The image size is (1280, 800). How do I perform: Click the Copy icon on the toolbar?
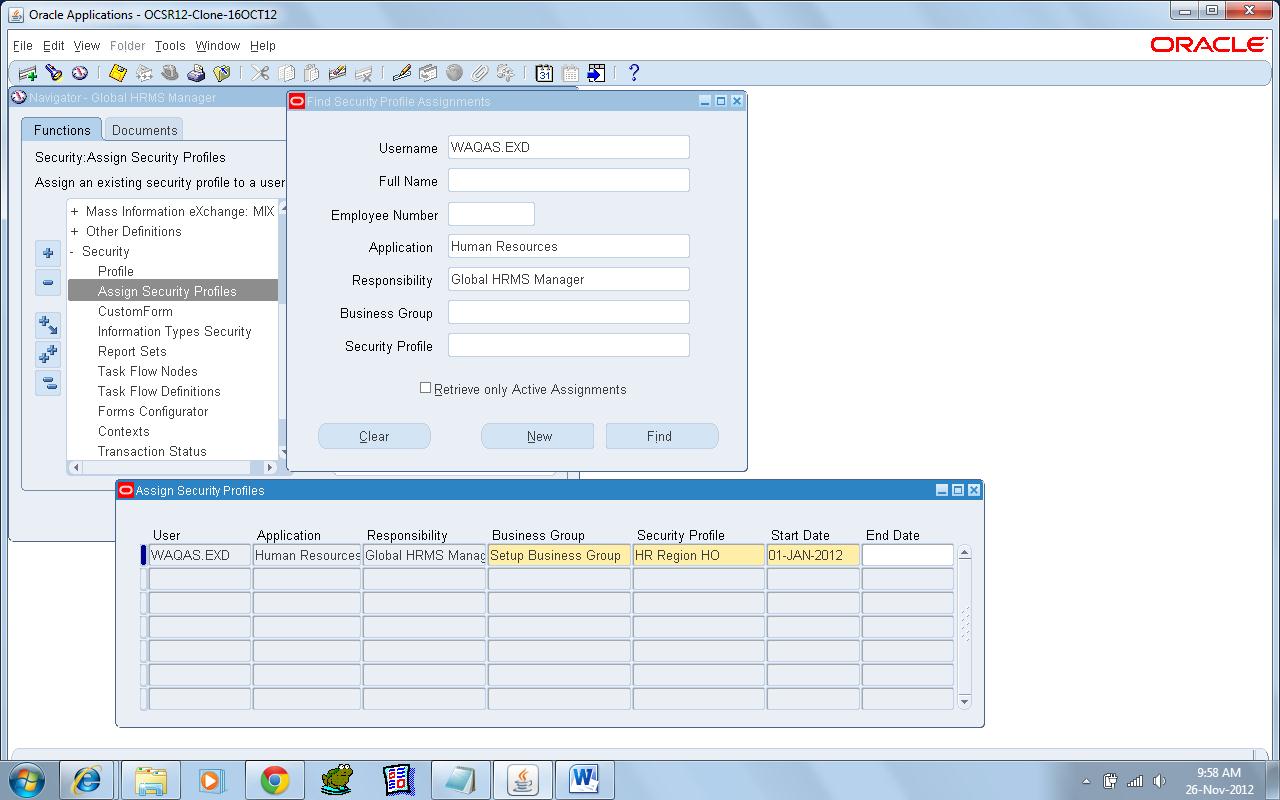(287, 72)
